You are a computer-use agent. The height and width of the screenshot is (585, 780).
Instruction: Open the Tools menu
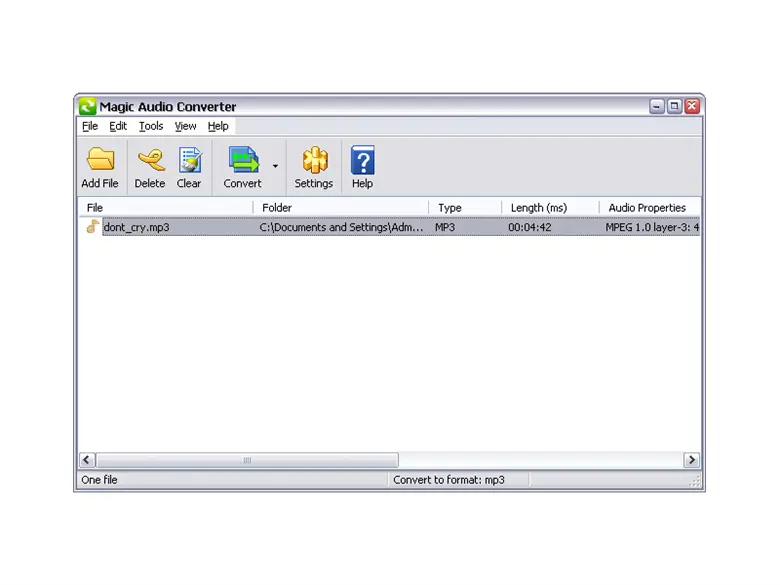point(151,126)
